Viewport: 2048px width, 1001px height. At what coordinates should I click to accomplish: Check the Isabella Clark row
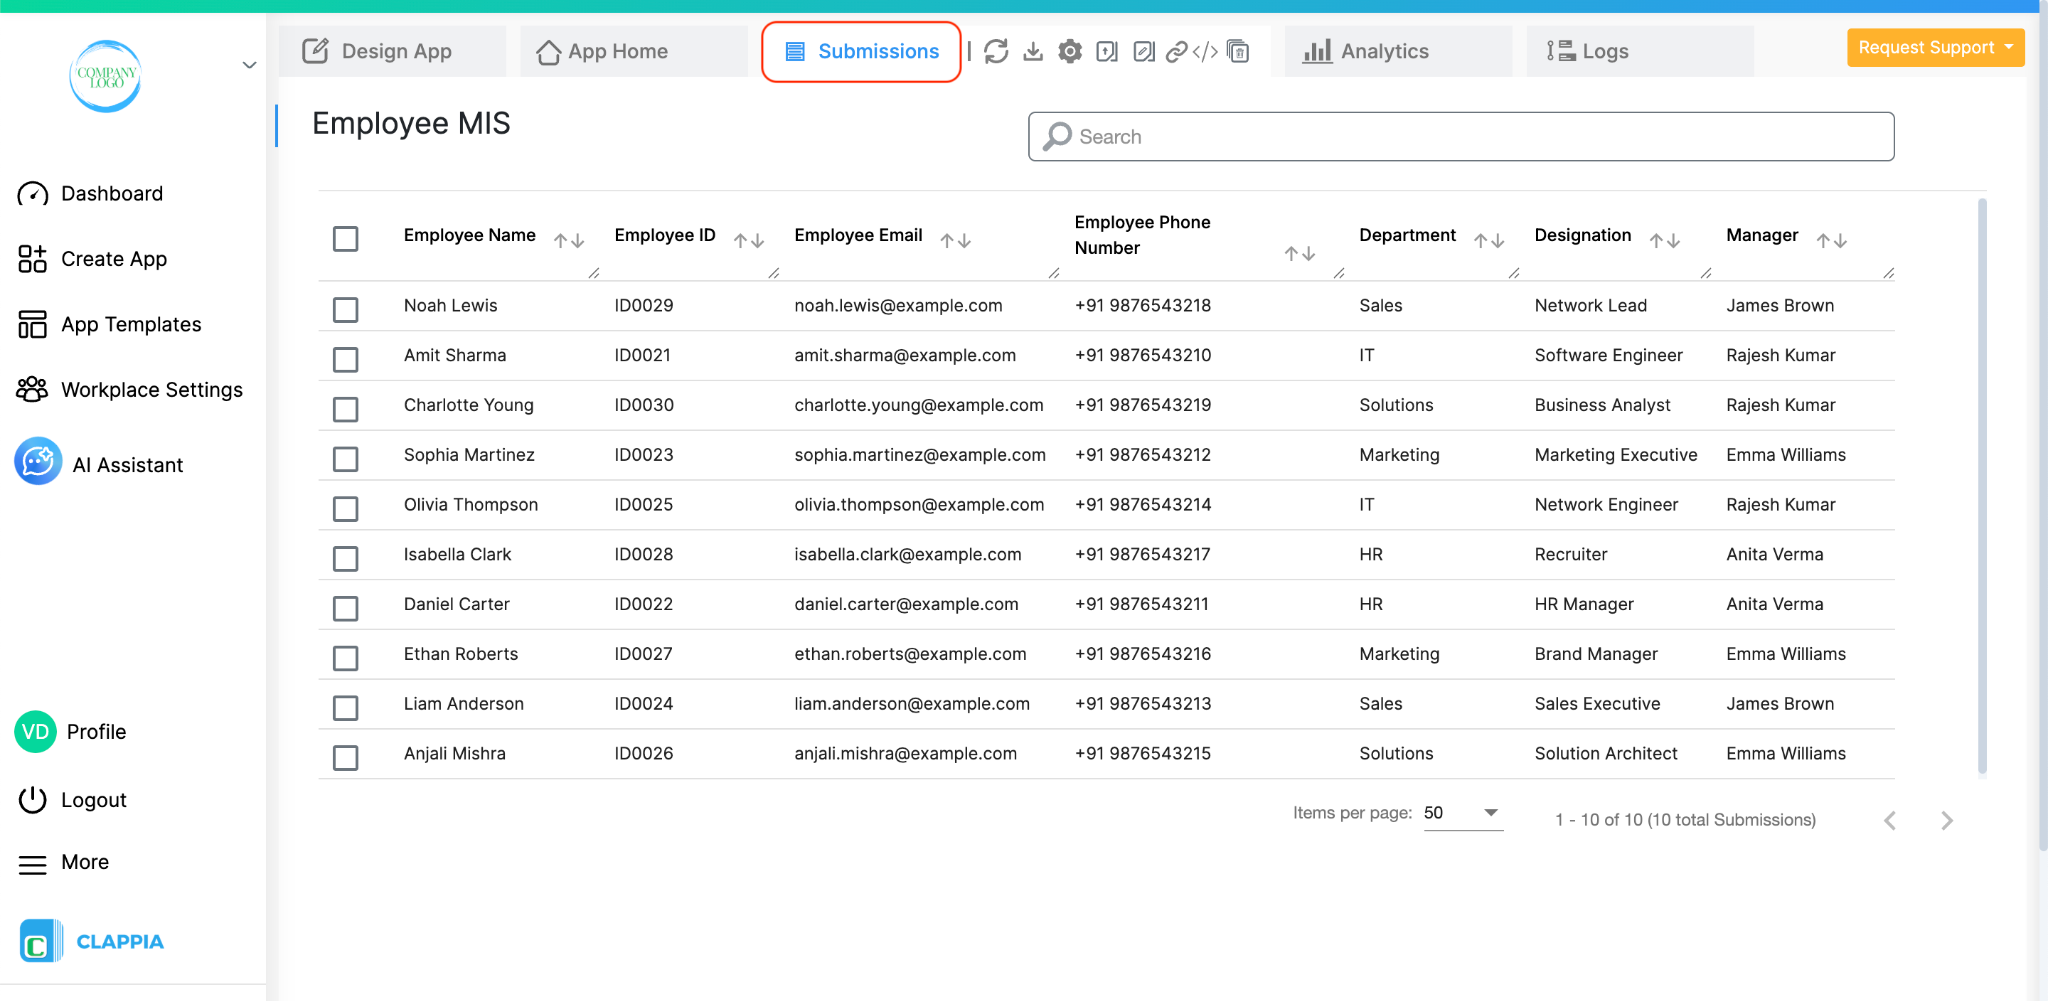[x=346, y=559]
